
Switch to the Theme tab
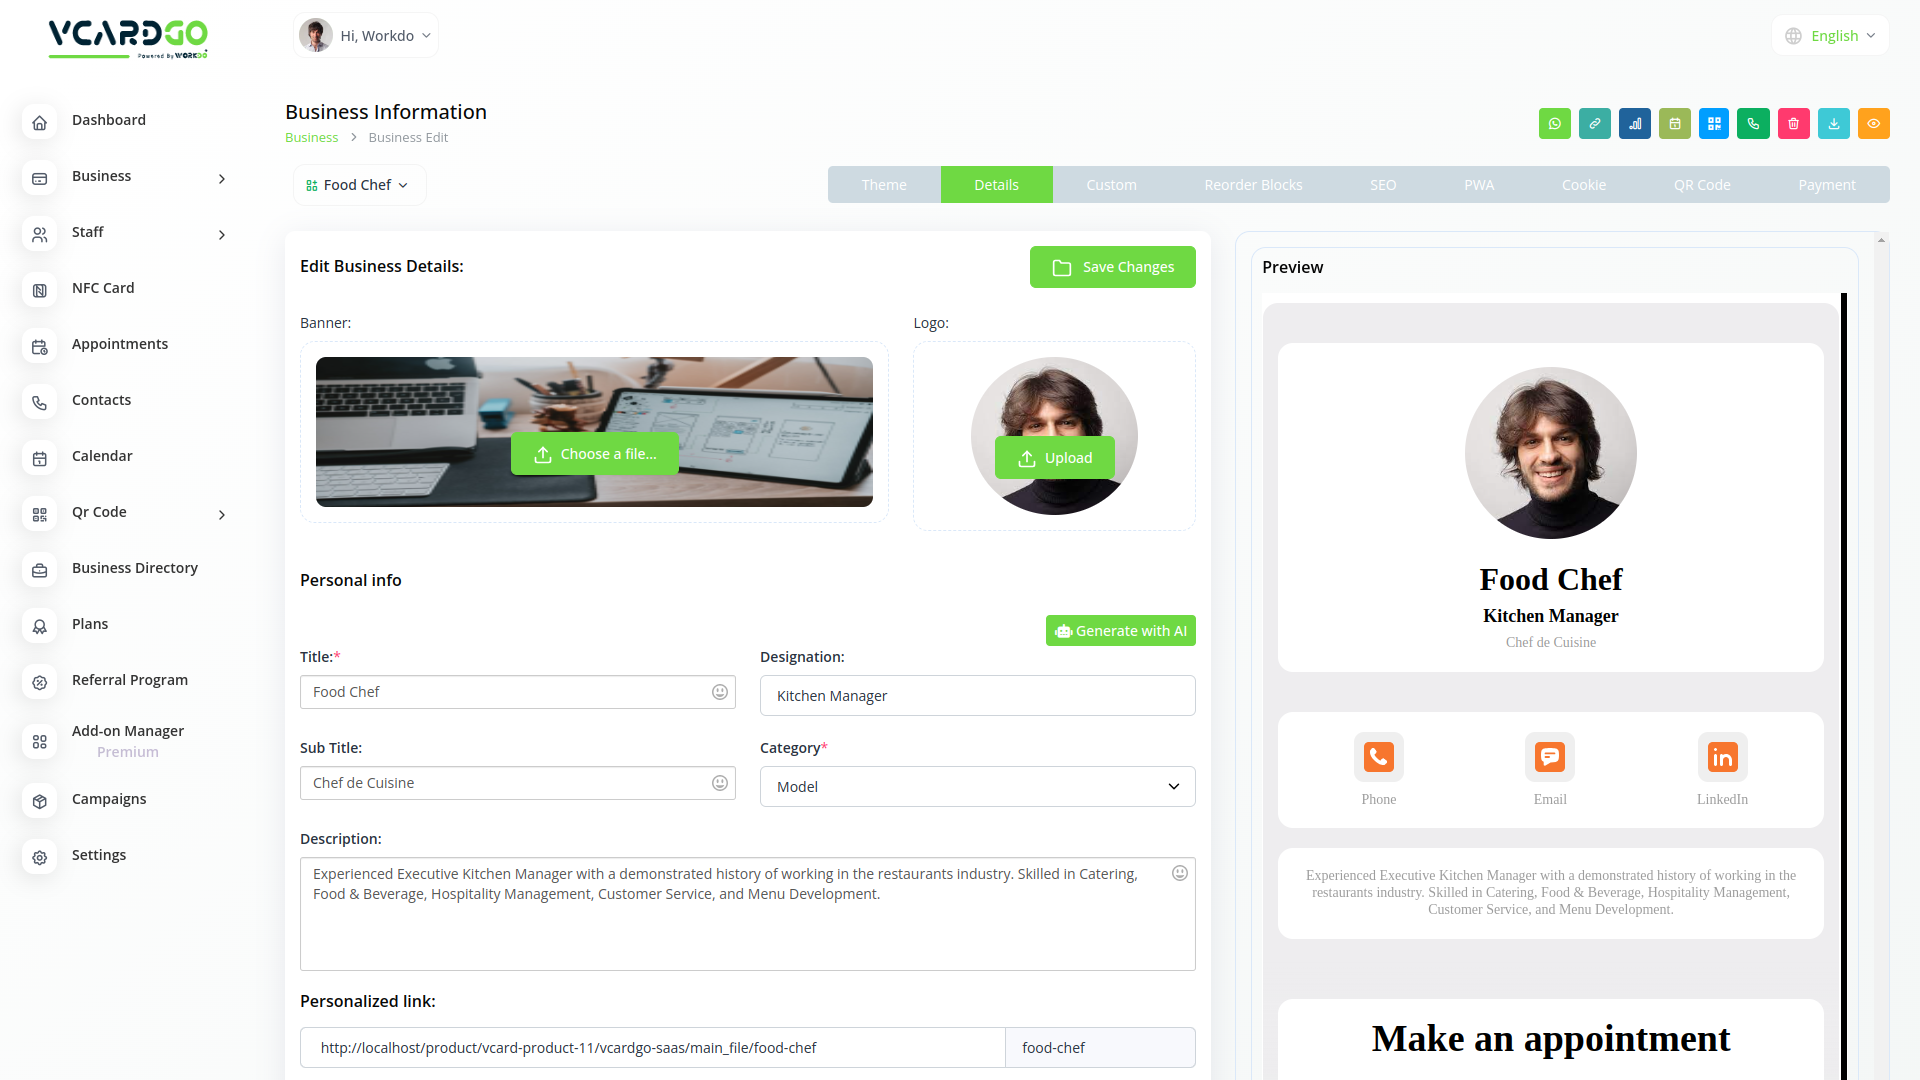[884, 185]
